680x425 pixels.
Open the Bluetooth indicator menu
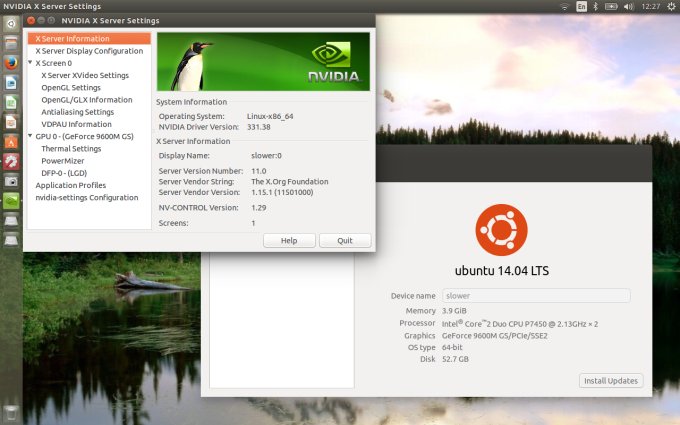[595, 7]
